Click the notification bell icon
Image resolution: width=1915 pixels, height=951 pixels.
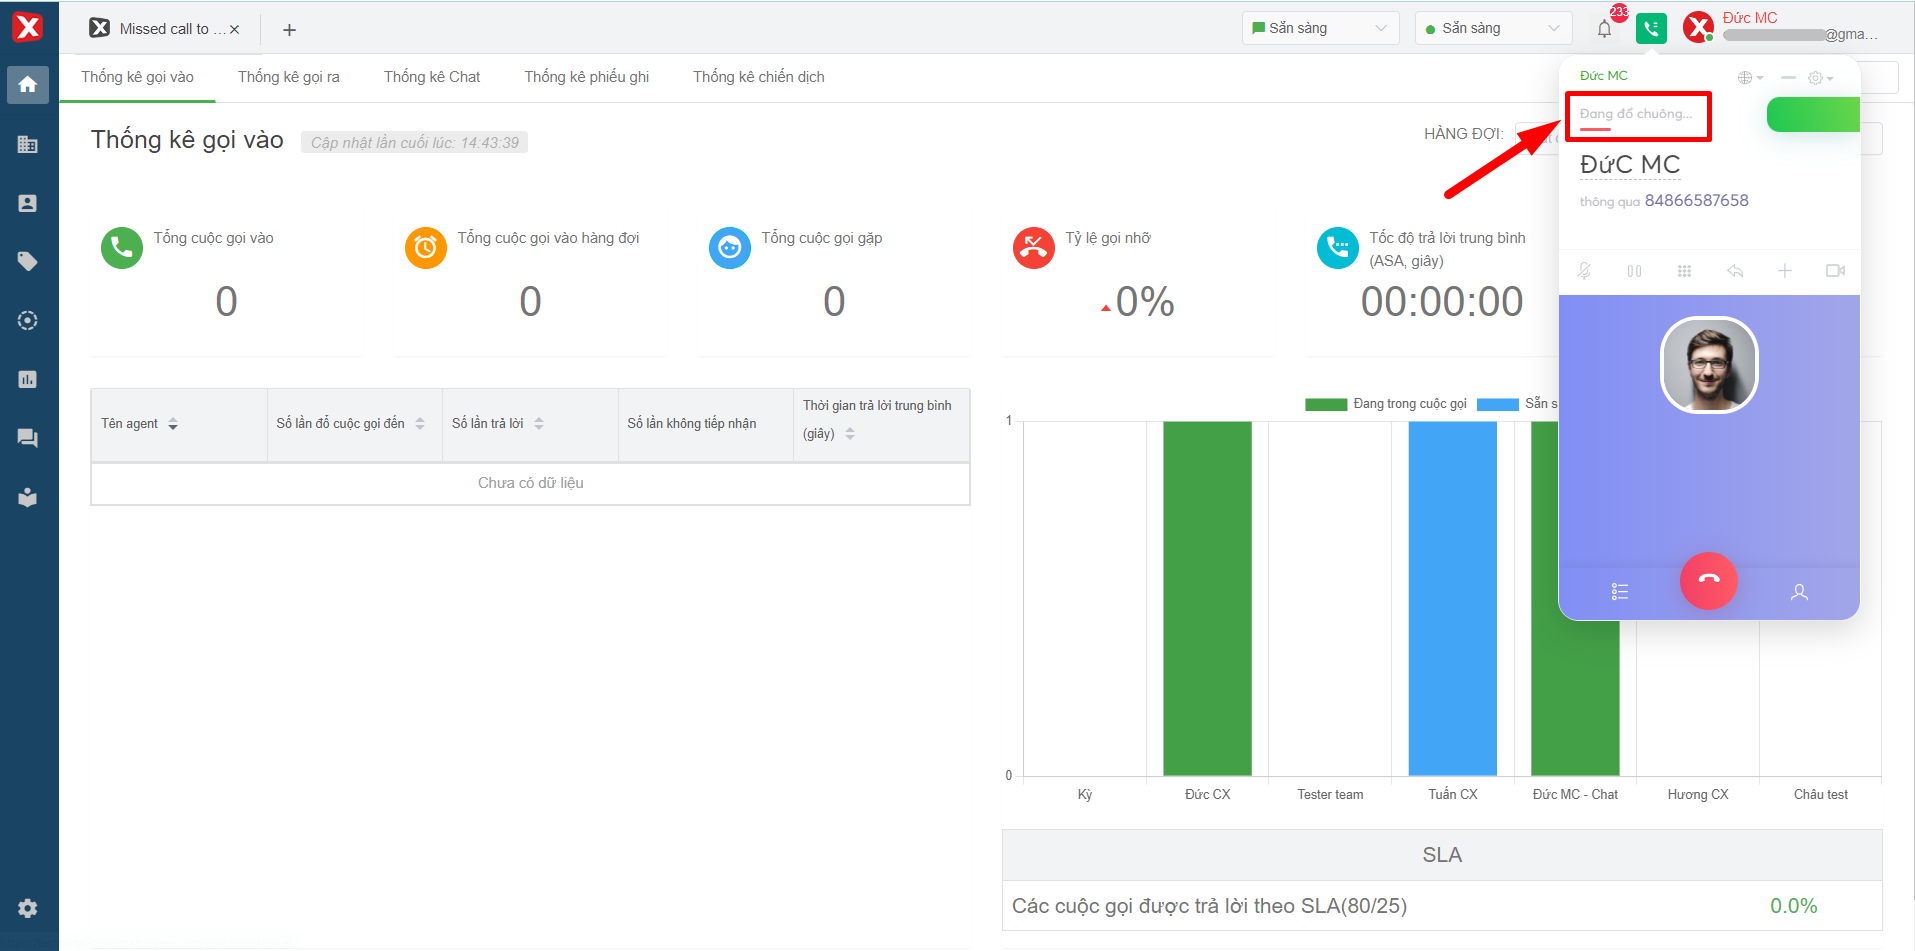pos(1604,29)
